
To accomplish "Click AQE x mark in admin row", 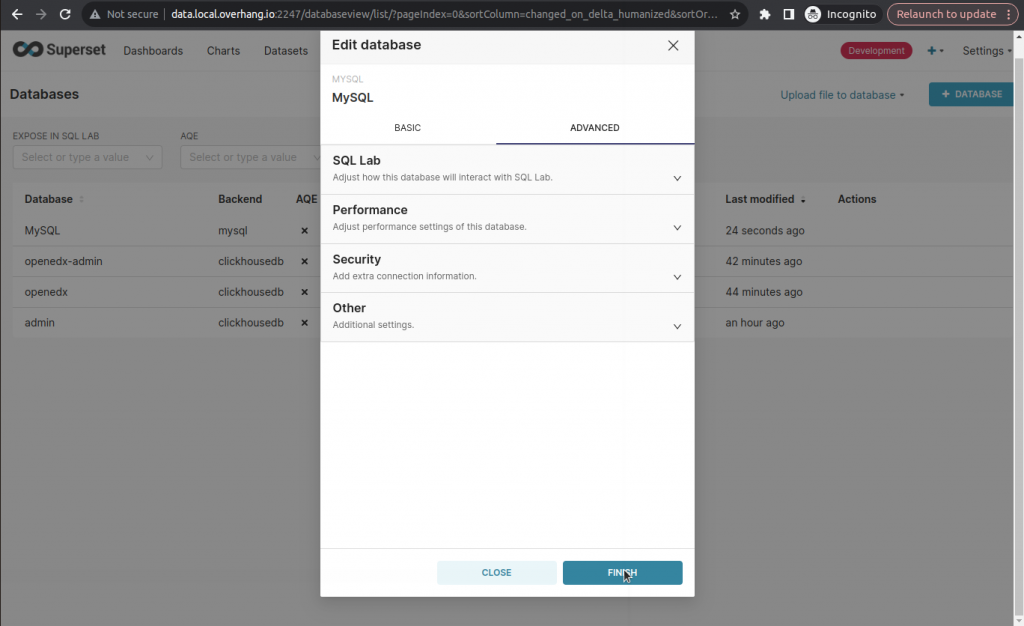I will tap(304, 322).
